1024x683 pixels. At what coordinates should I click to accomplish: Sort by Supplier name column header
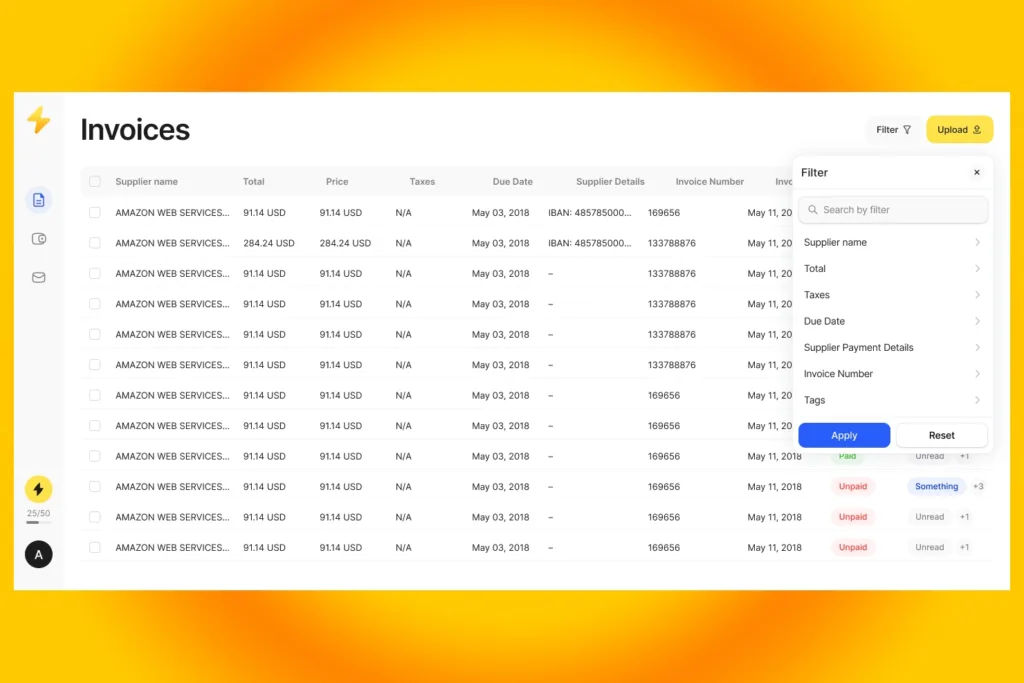tap(146, 182)
